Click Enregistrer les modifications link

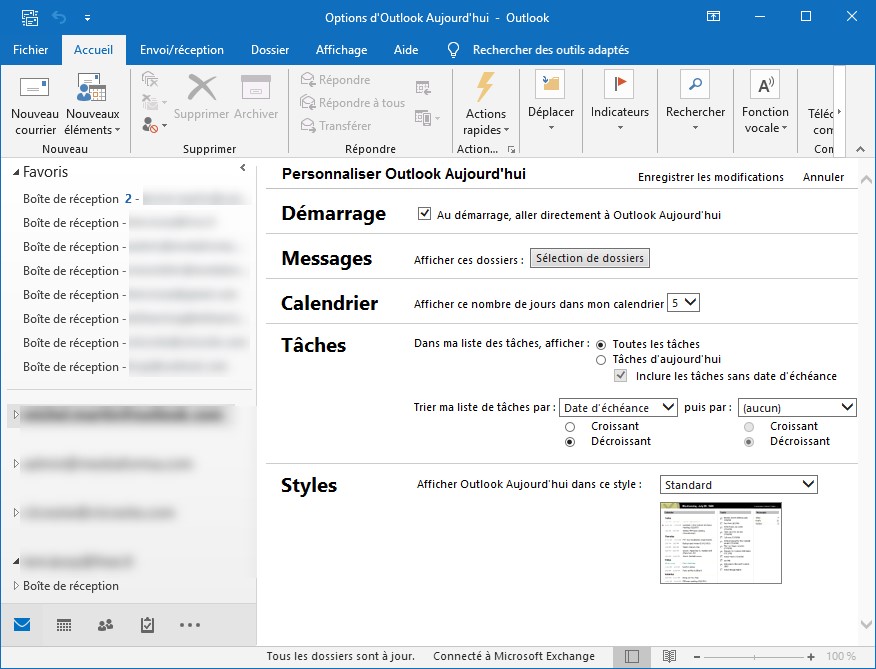tap(711, 177)
